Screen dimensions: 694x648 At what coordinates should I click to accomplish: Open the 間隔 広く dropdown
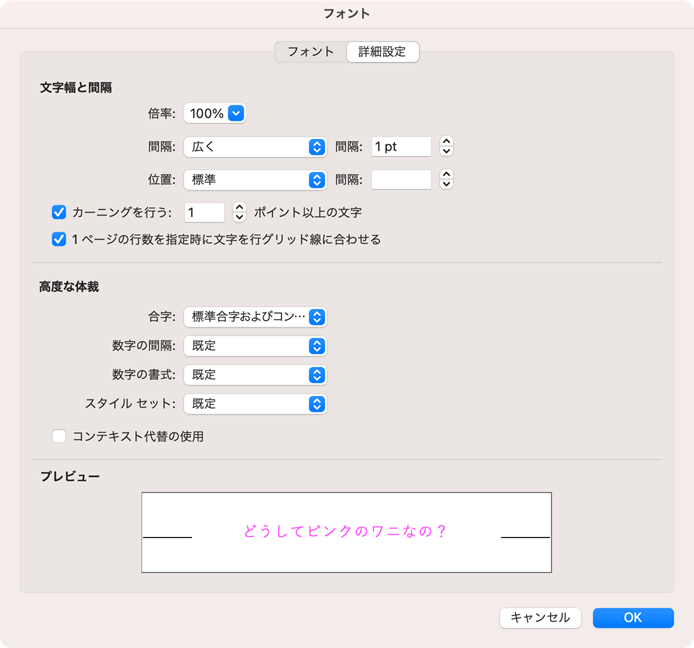point(255,147)
